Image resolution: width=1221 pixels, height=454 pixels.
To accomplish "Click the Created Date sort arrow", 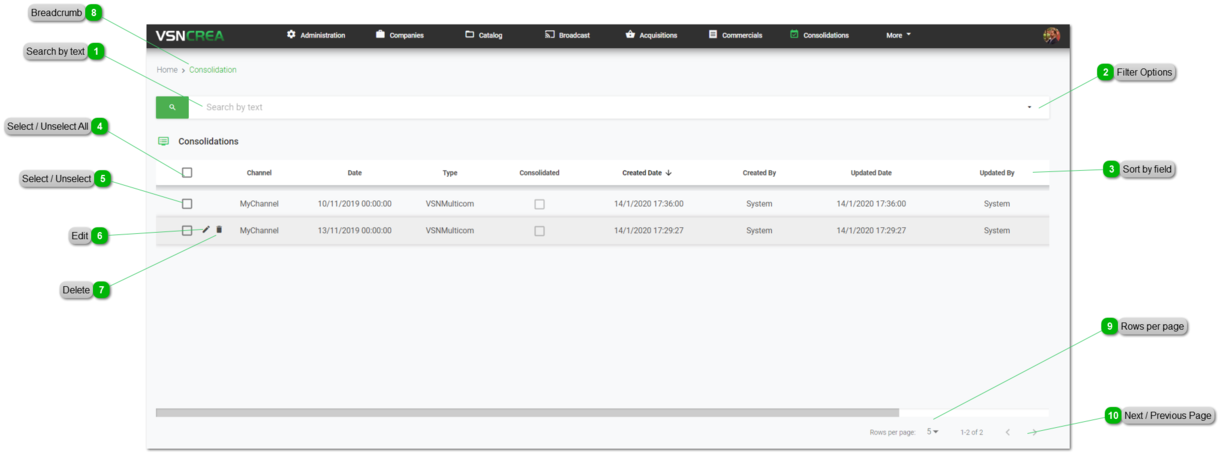I will click(x=669, y=173).
